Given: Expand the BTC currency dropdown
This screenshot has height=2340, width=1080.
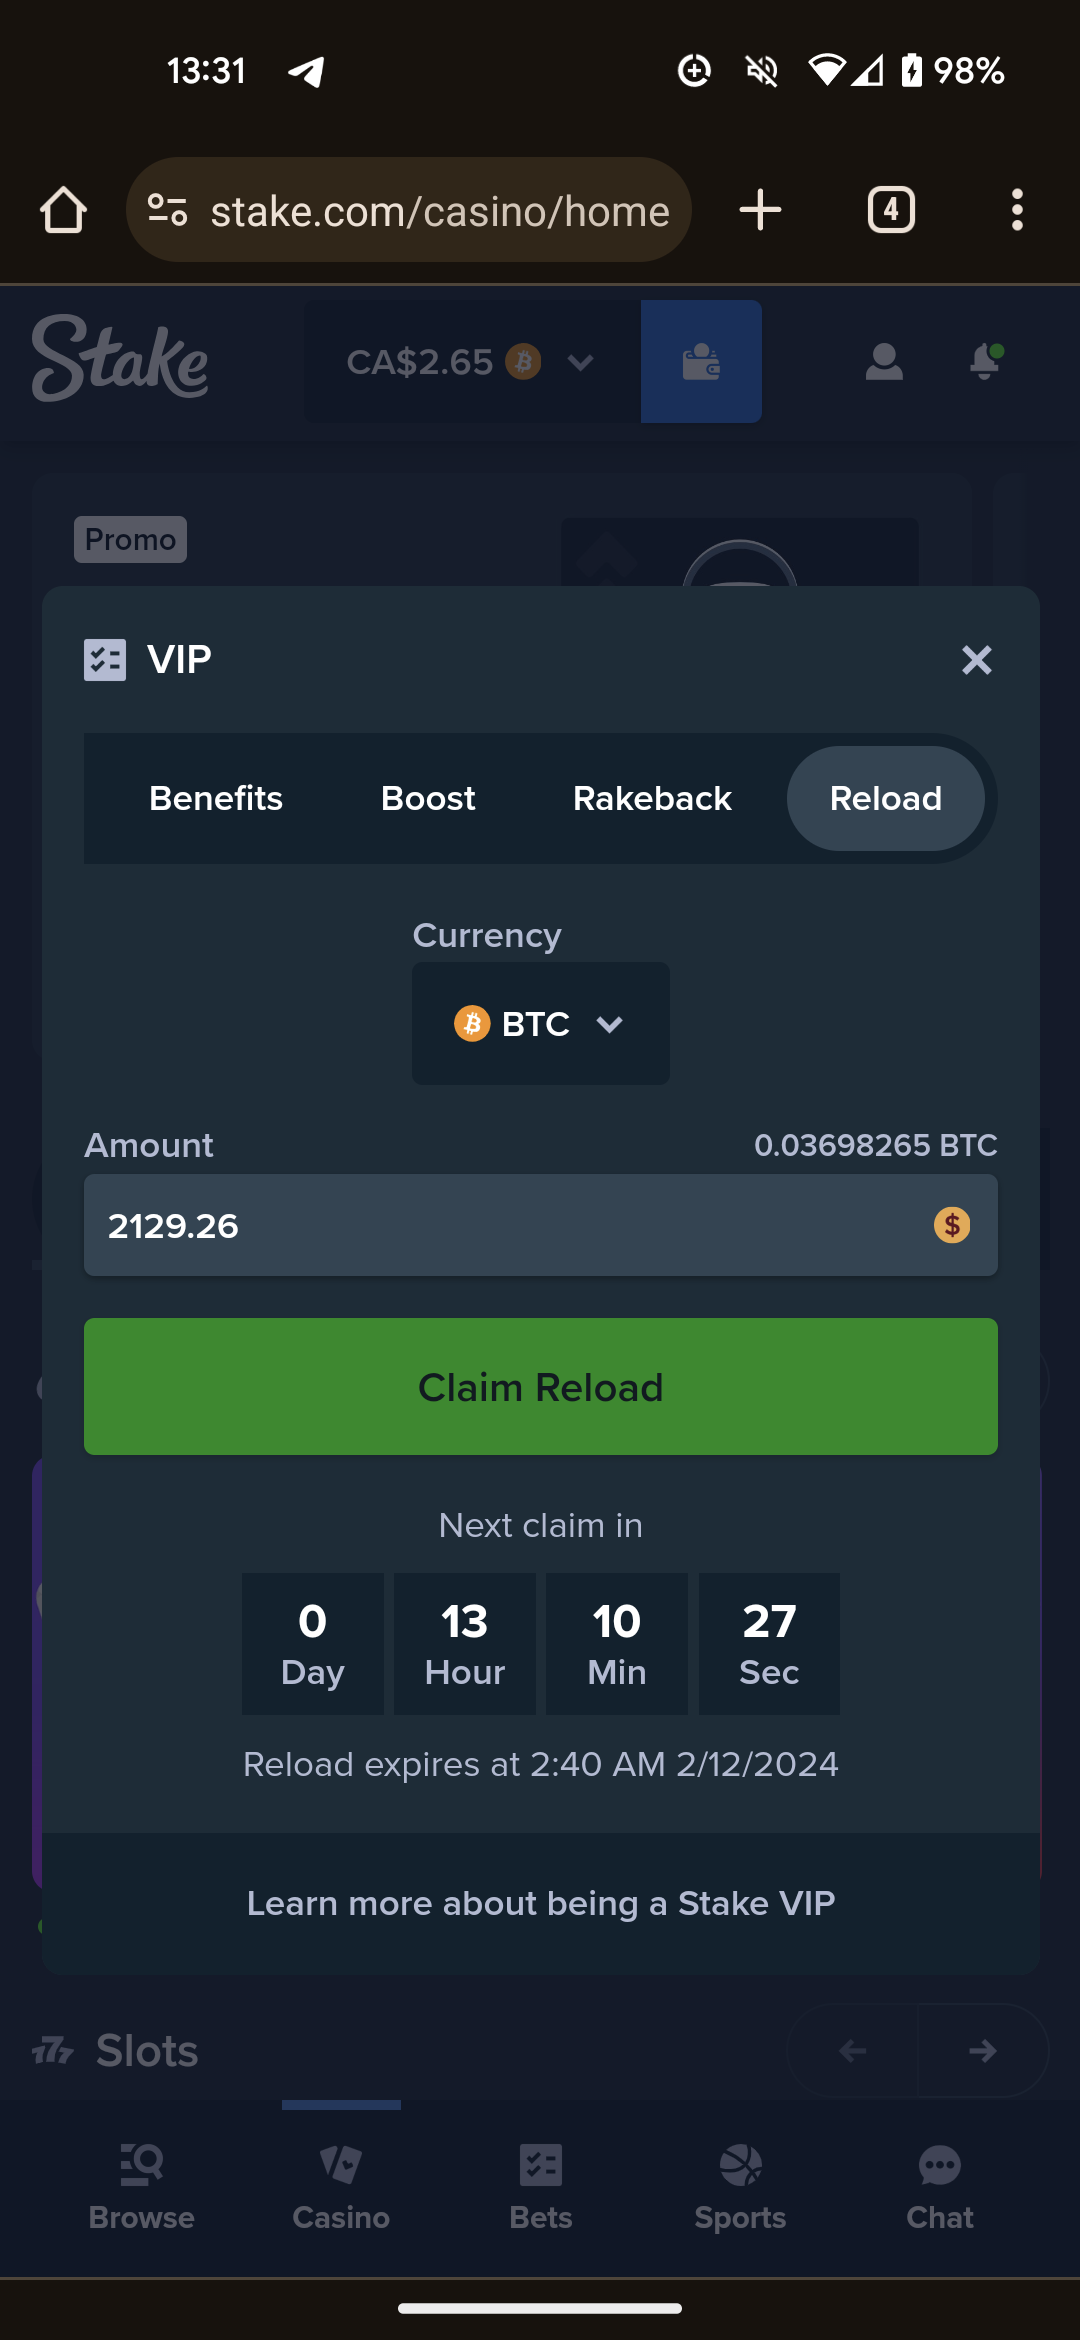Looking at the screenshot, I should pos(541,1024).
